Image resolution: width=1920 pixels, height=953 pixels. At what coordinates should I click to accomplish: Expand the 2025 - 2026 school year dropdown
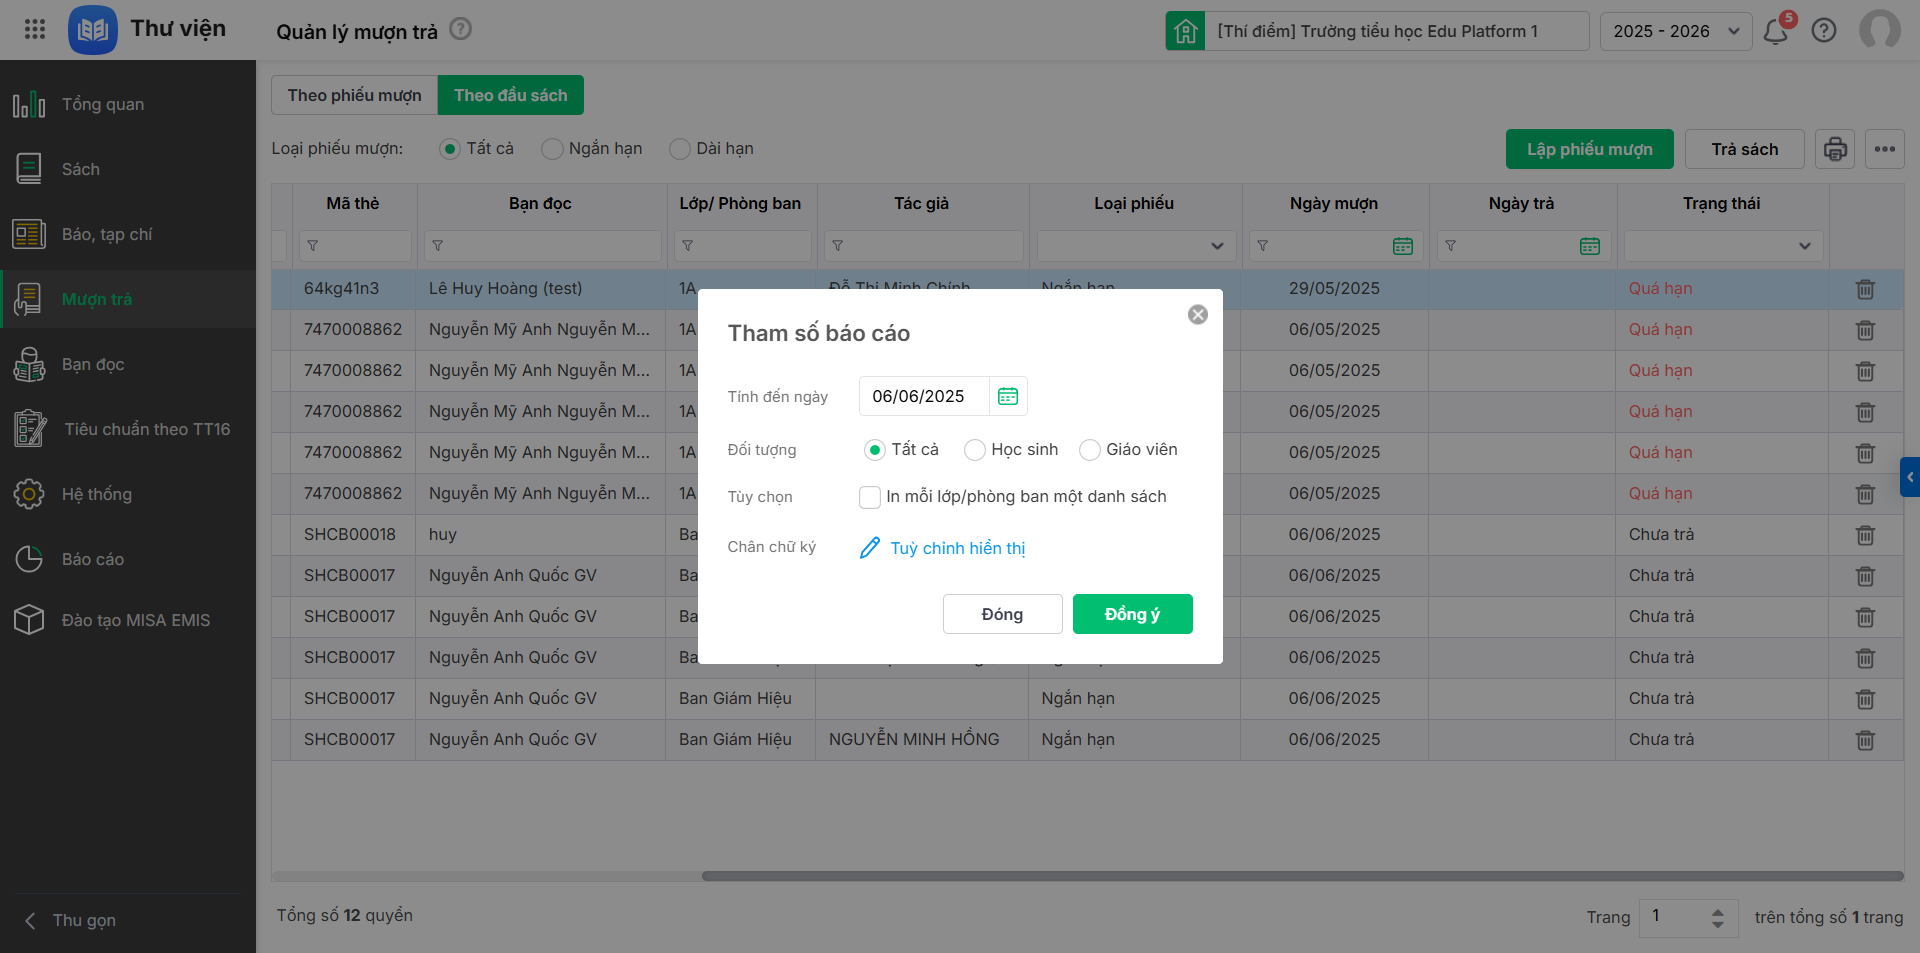pyautogui.click(x=1675, y=31)
